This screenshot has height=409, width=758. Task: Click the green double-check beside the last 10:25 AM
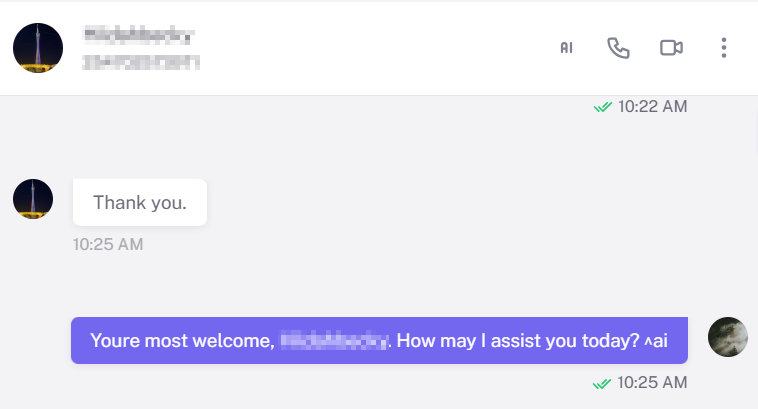tap(602, 383)
